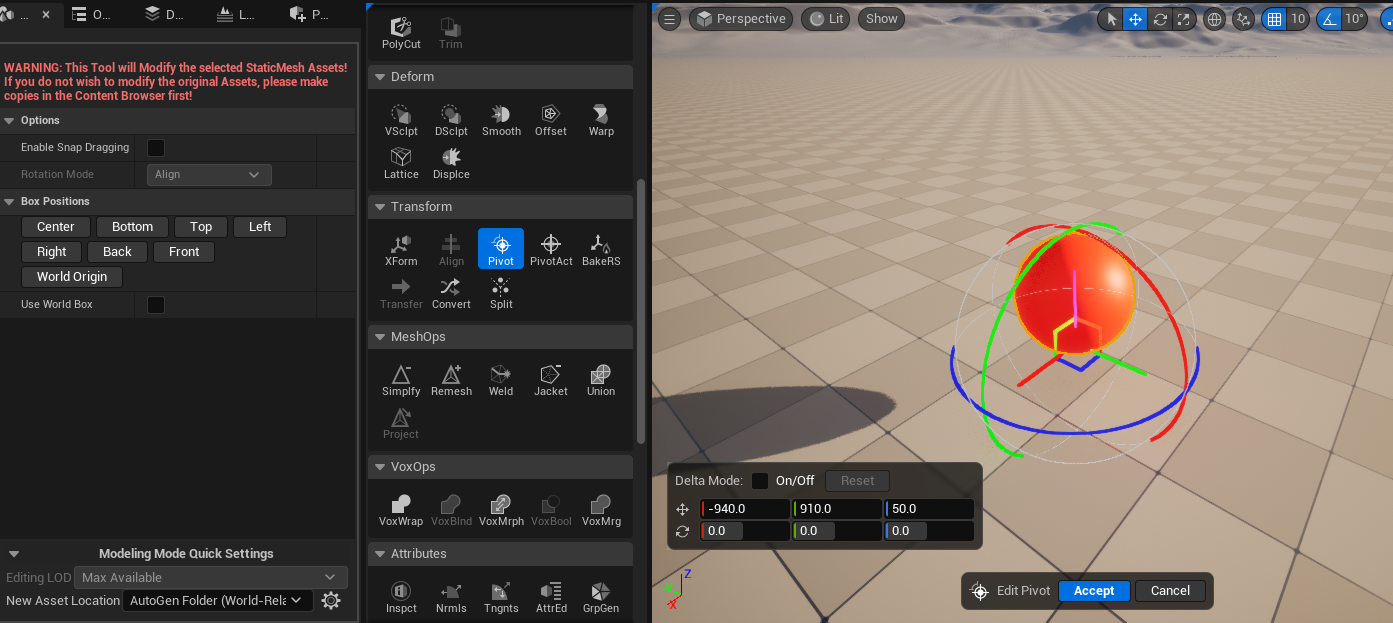This screenshot has width=1393, height=623.
Task: Switch viewport to rotate gizmo mode
Action: click(1160, 19)
